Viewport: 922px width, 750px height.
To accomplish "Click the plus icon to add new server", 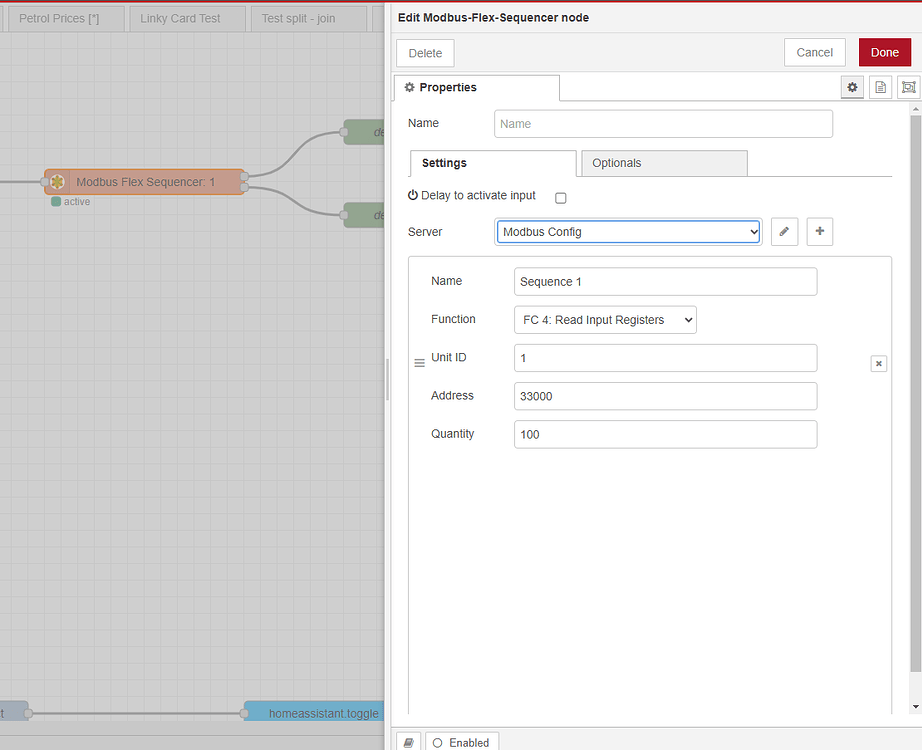I will [x=819, y=231].
